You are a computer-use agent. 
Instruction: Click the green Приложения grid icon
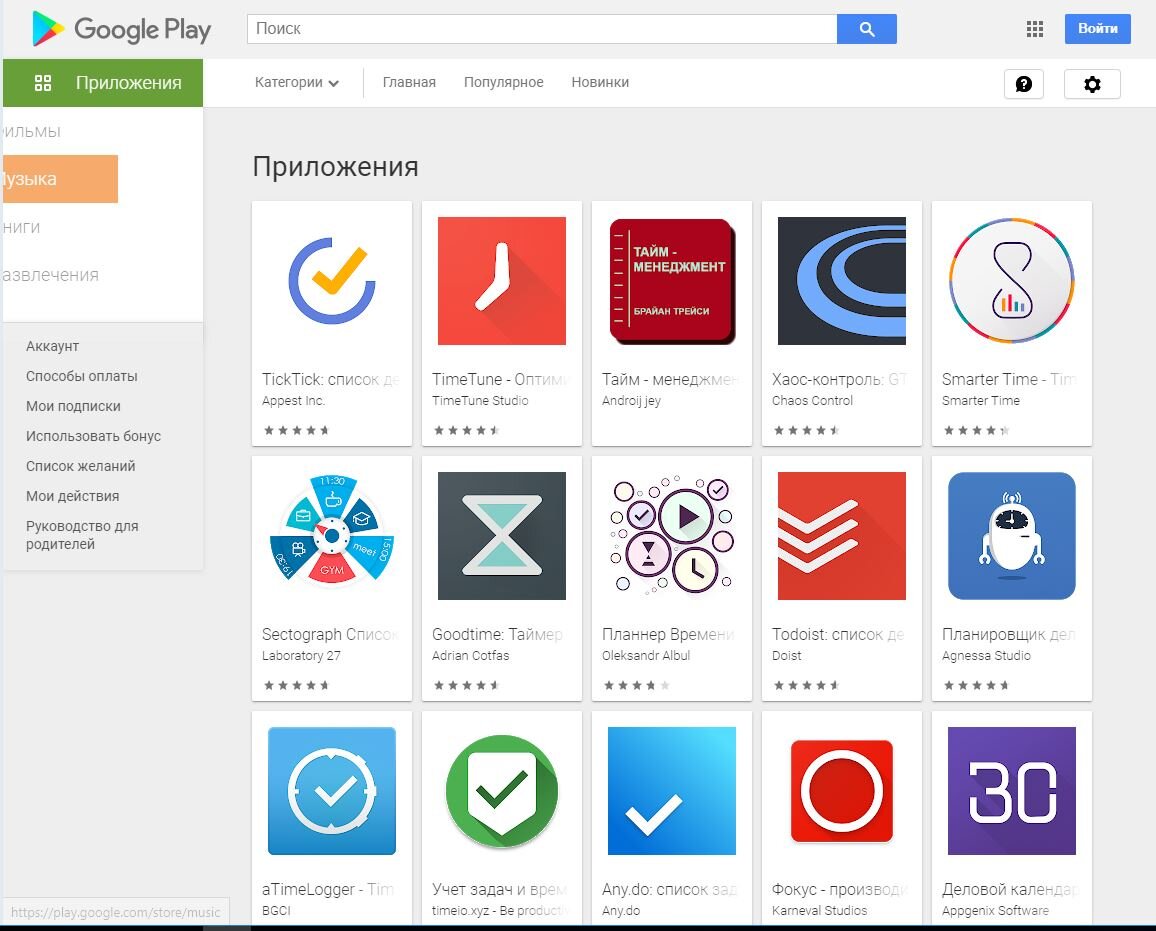point(42,83)
